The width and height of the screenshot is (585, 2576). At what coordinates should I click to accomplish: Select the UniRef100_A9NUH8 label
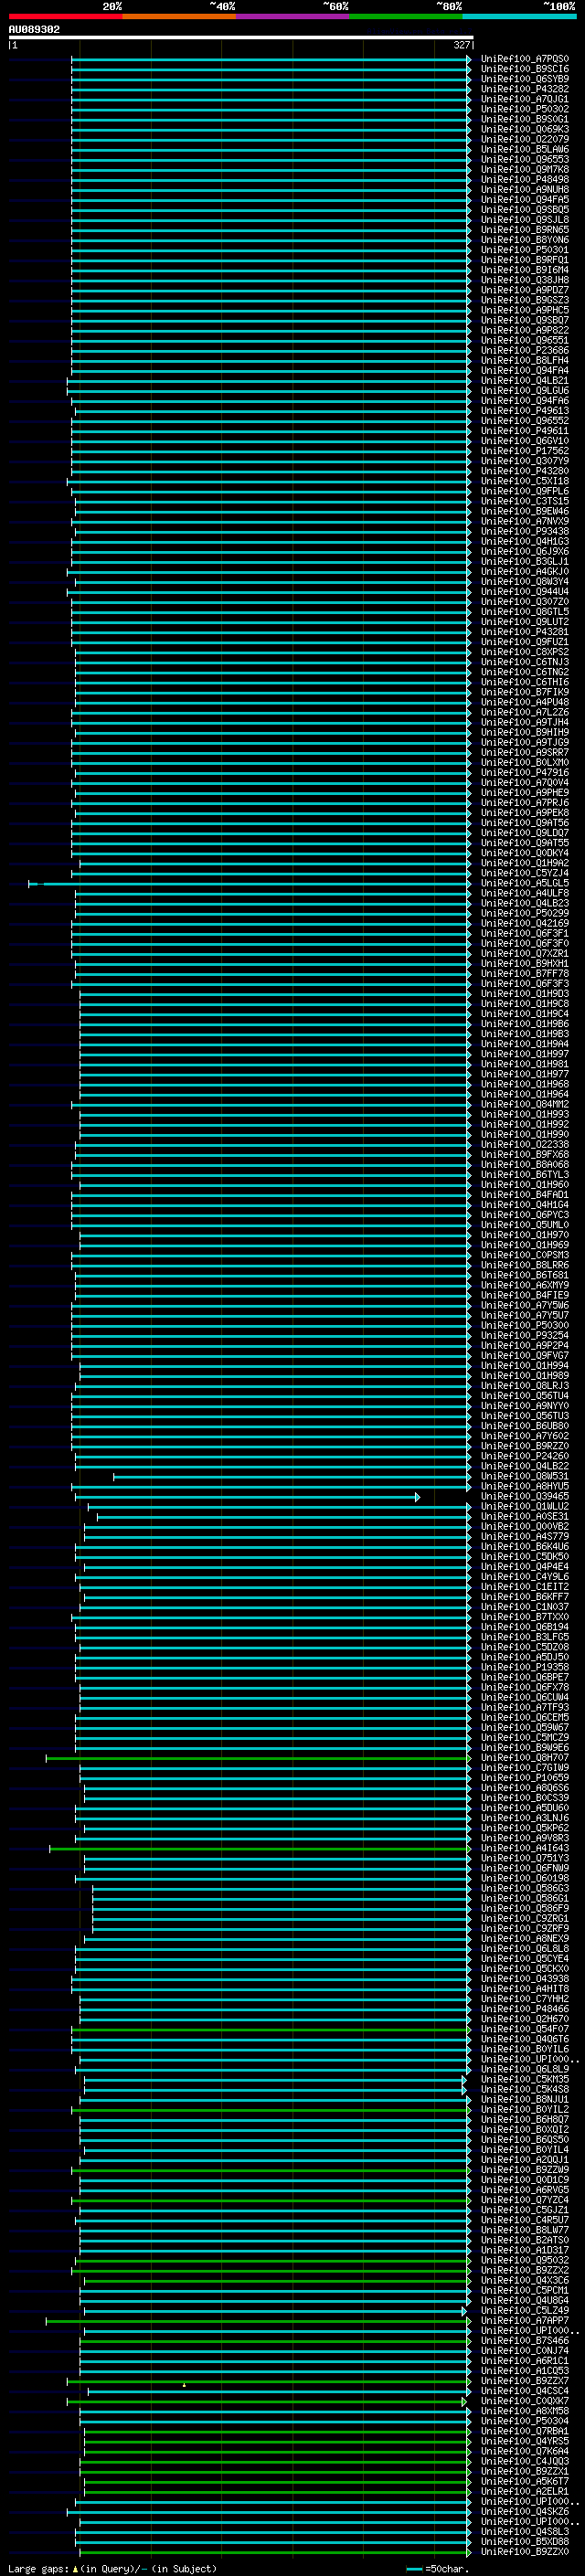coord(525,189)
